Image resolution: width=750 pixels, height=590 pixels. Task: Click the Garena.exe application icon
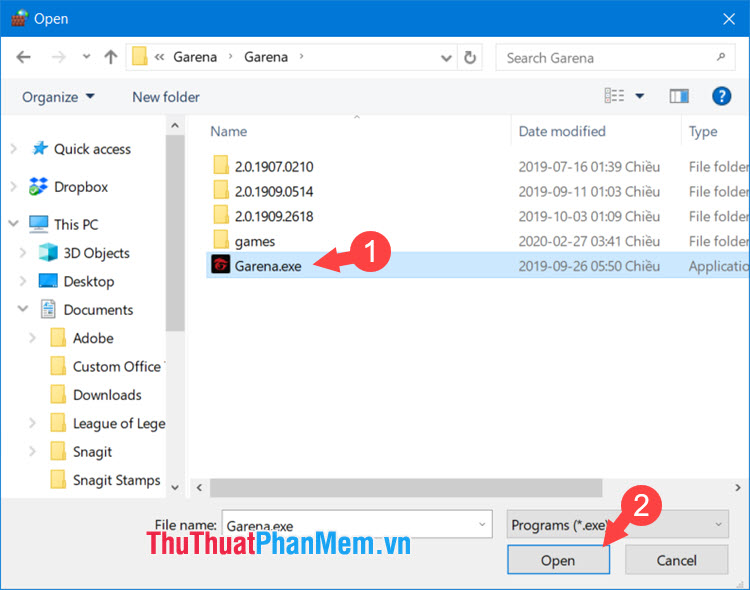point(221,264)
